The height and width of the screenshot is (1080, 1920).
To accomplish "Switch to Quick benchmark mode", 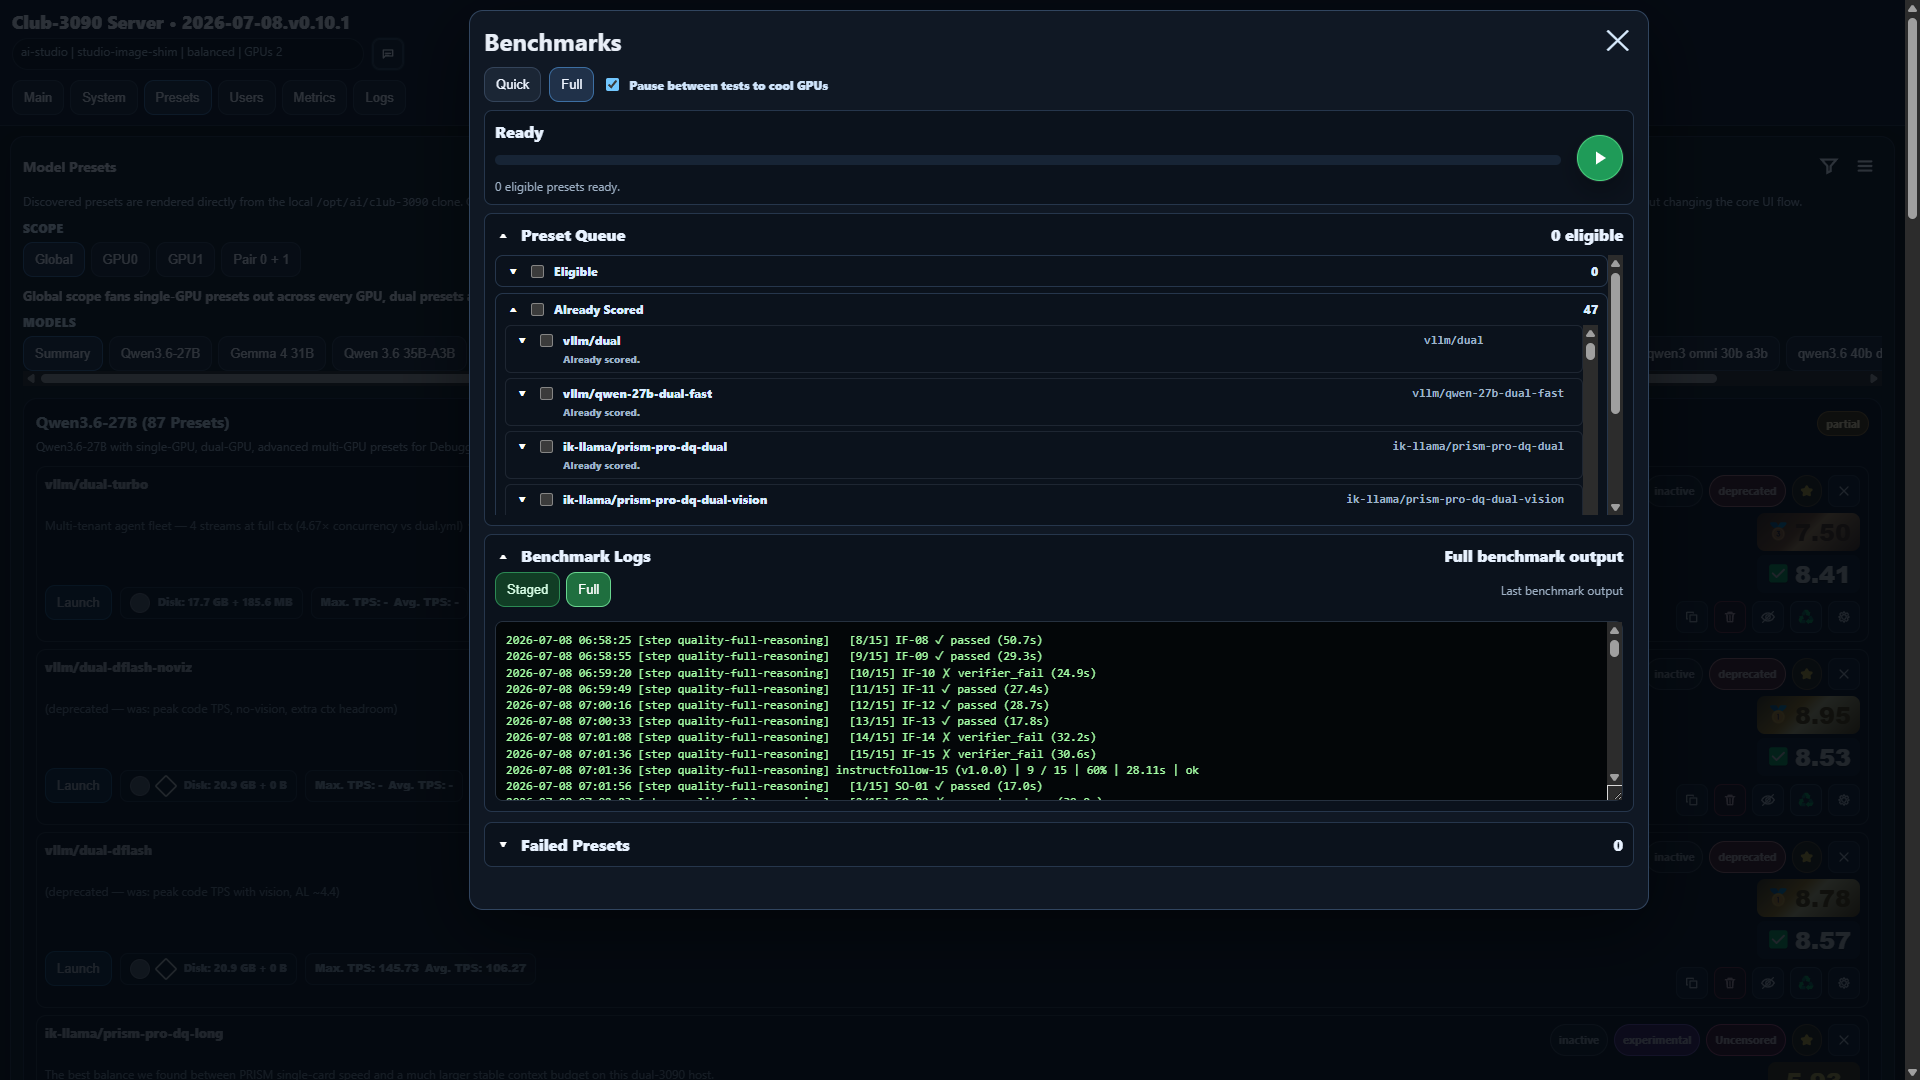I will pyautogui.click(x=512, y=85).
